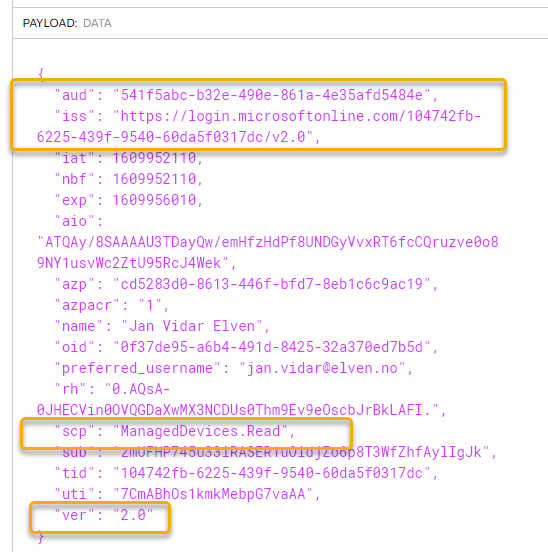Image resolution: width=548 pixels, height=552 pixels.
Task: Click the ver claim value 2.0
Action: coord(133,515)
